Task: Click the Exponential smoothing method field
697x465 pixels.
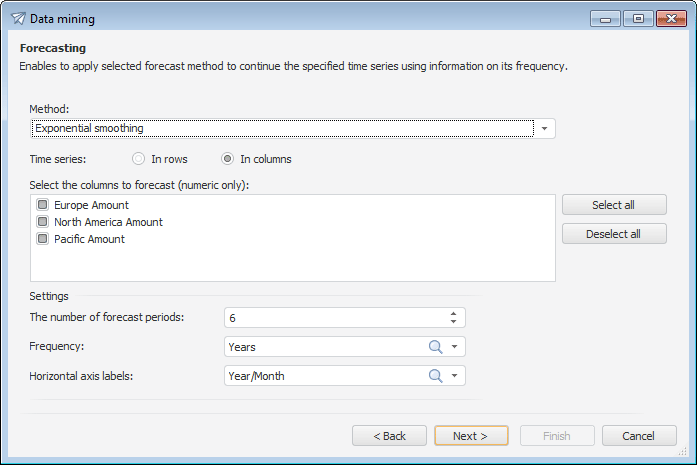Action: point(280,129)
